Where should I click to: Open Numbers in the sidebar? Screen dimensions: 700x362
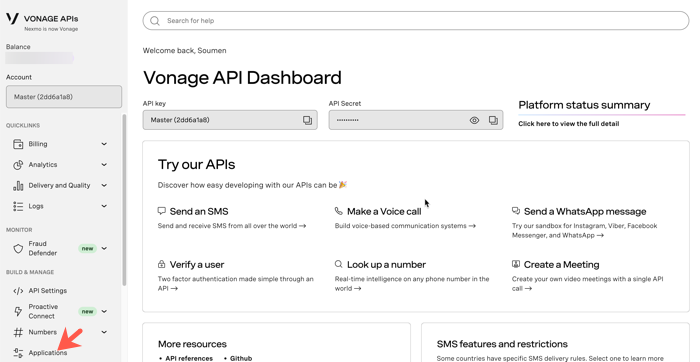[x=43, y=332]
